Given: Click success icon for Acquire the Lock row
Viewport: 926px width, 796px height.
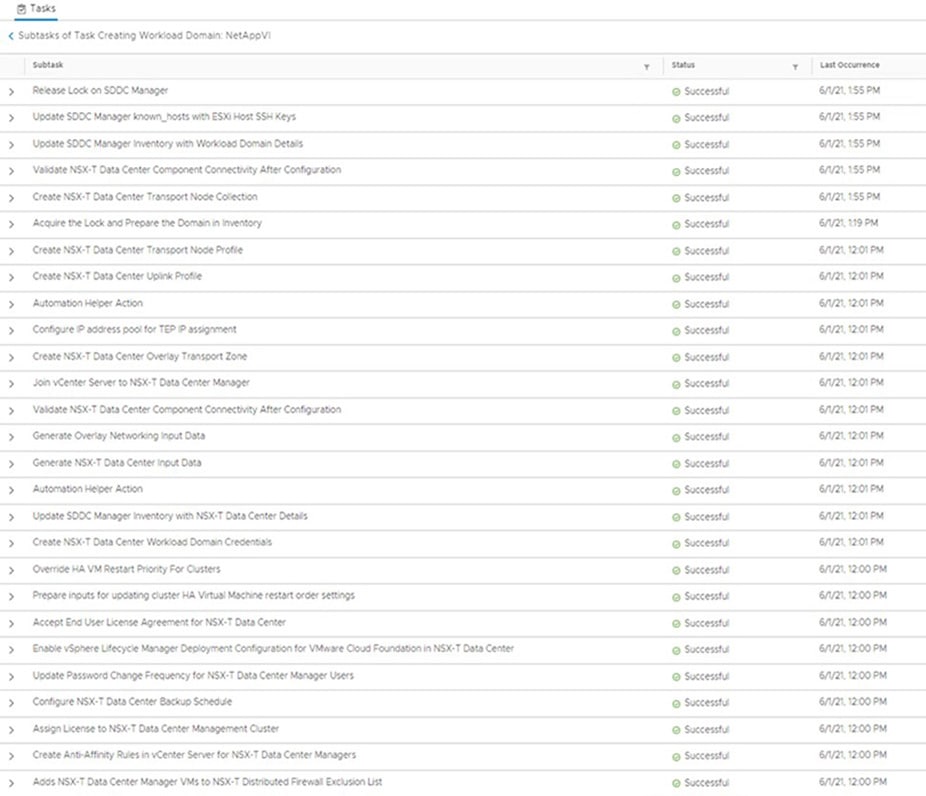Looking at the screenshot, I should tap(676, 224).
